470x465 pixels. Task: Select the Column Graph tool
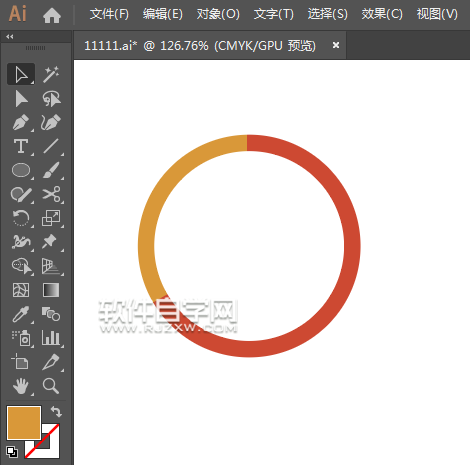[x=51, y=337]
